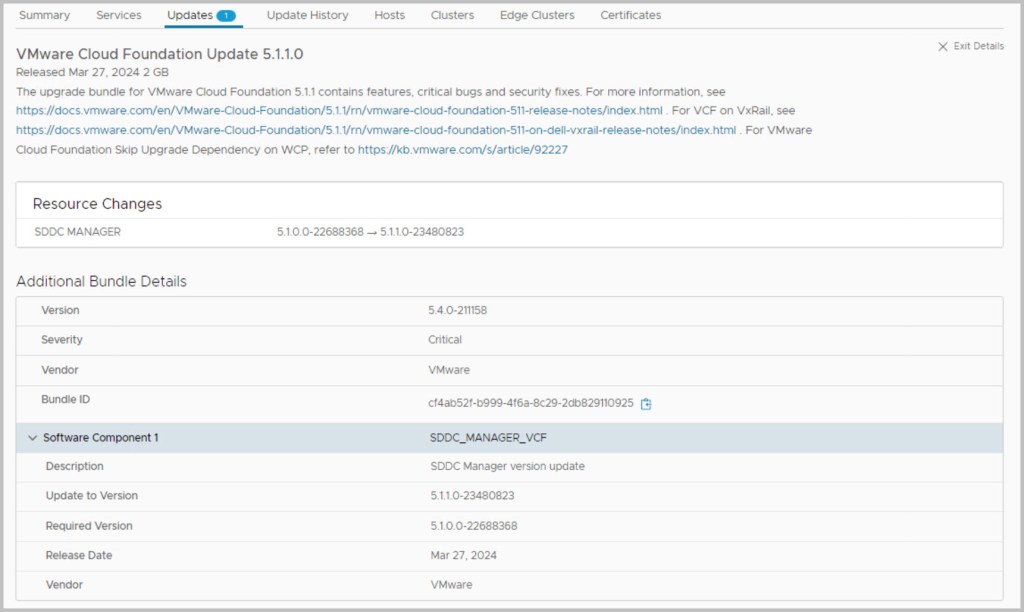Open the Hosts tab
This screenshot has height=612, width=1024.
tap(389, 15)
